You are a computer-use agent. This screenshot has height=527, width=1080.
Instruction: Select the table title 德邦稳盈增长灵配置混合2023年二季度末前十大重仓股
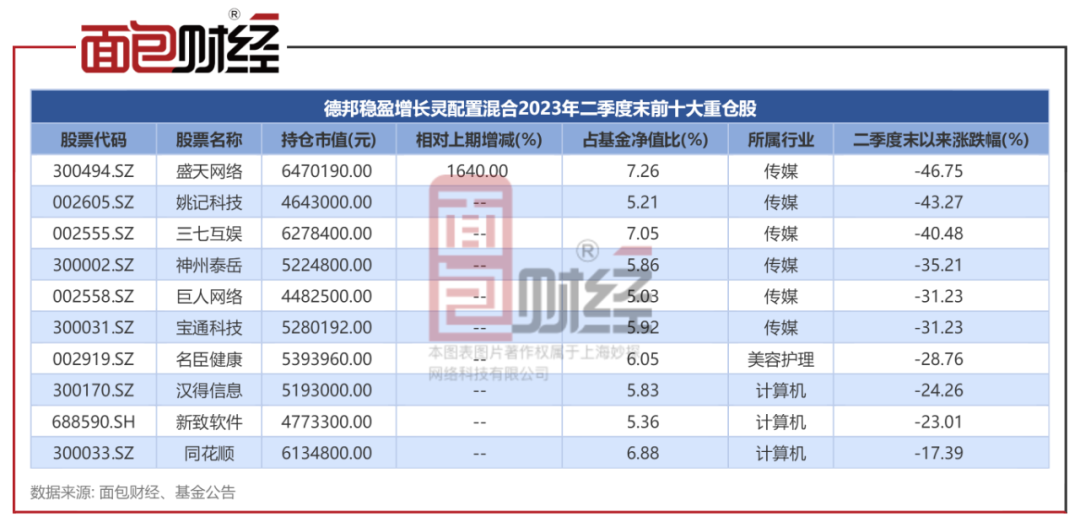(540, 108)
